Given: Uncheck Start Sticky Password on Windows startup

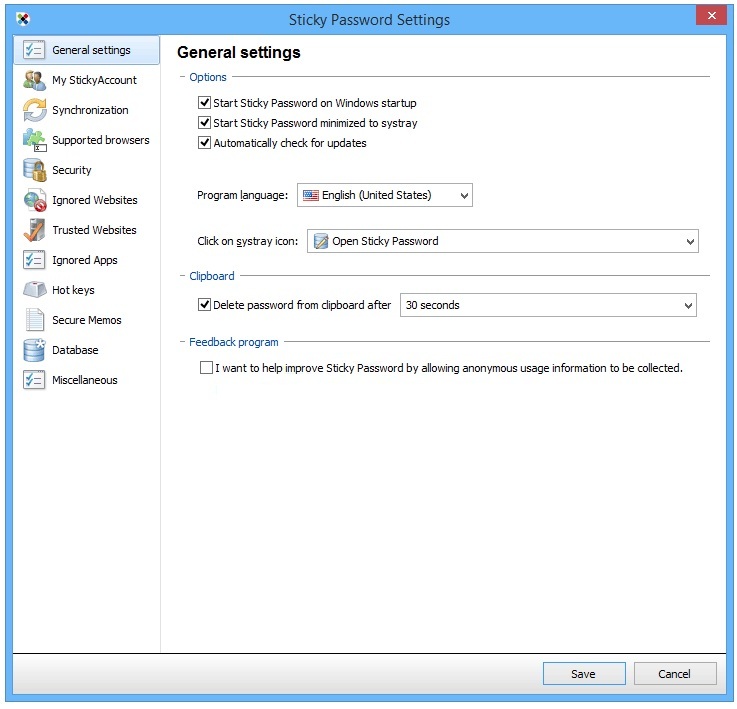Looking at the screenshot, I should 205,103.
